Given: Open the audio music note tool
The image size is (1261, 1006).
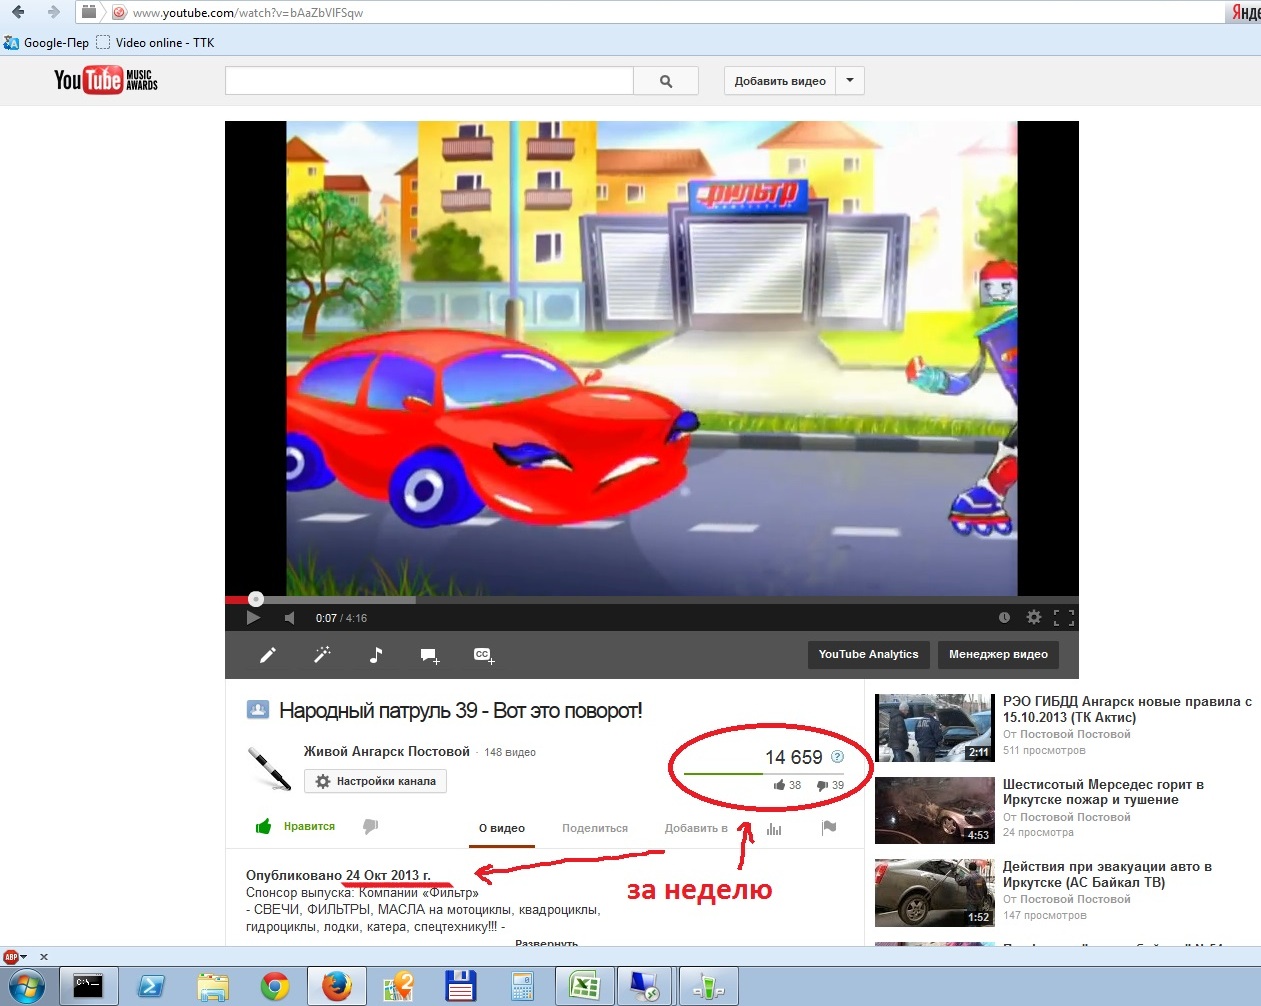Looking at the screenshot, I should 376,655.
